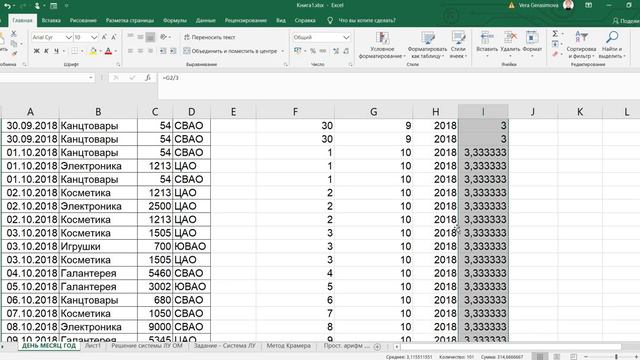640x360 pixels.
Task: Click the borders icon
Action: 75,51
